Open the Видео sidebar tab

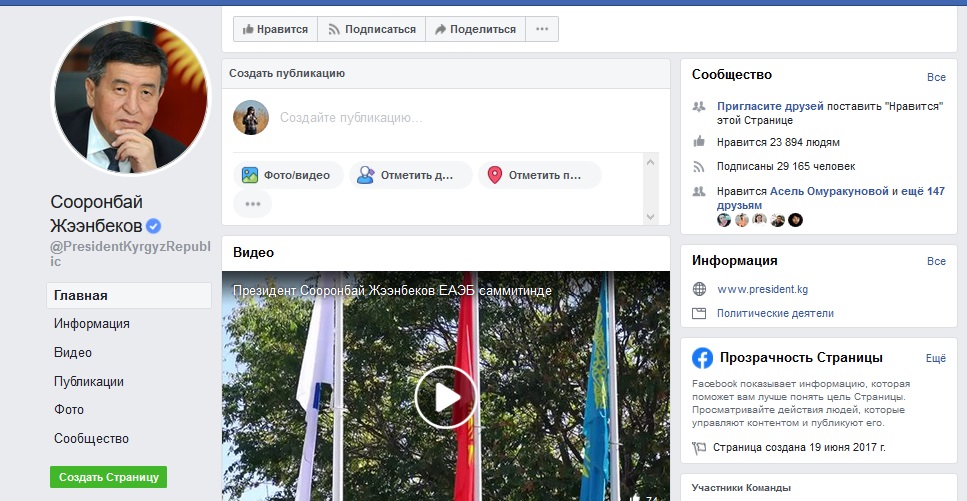[73, 353]
